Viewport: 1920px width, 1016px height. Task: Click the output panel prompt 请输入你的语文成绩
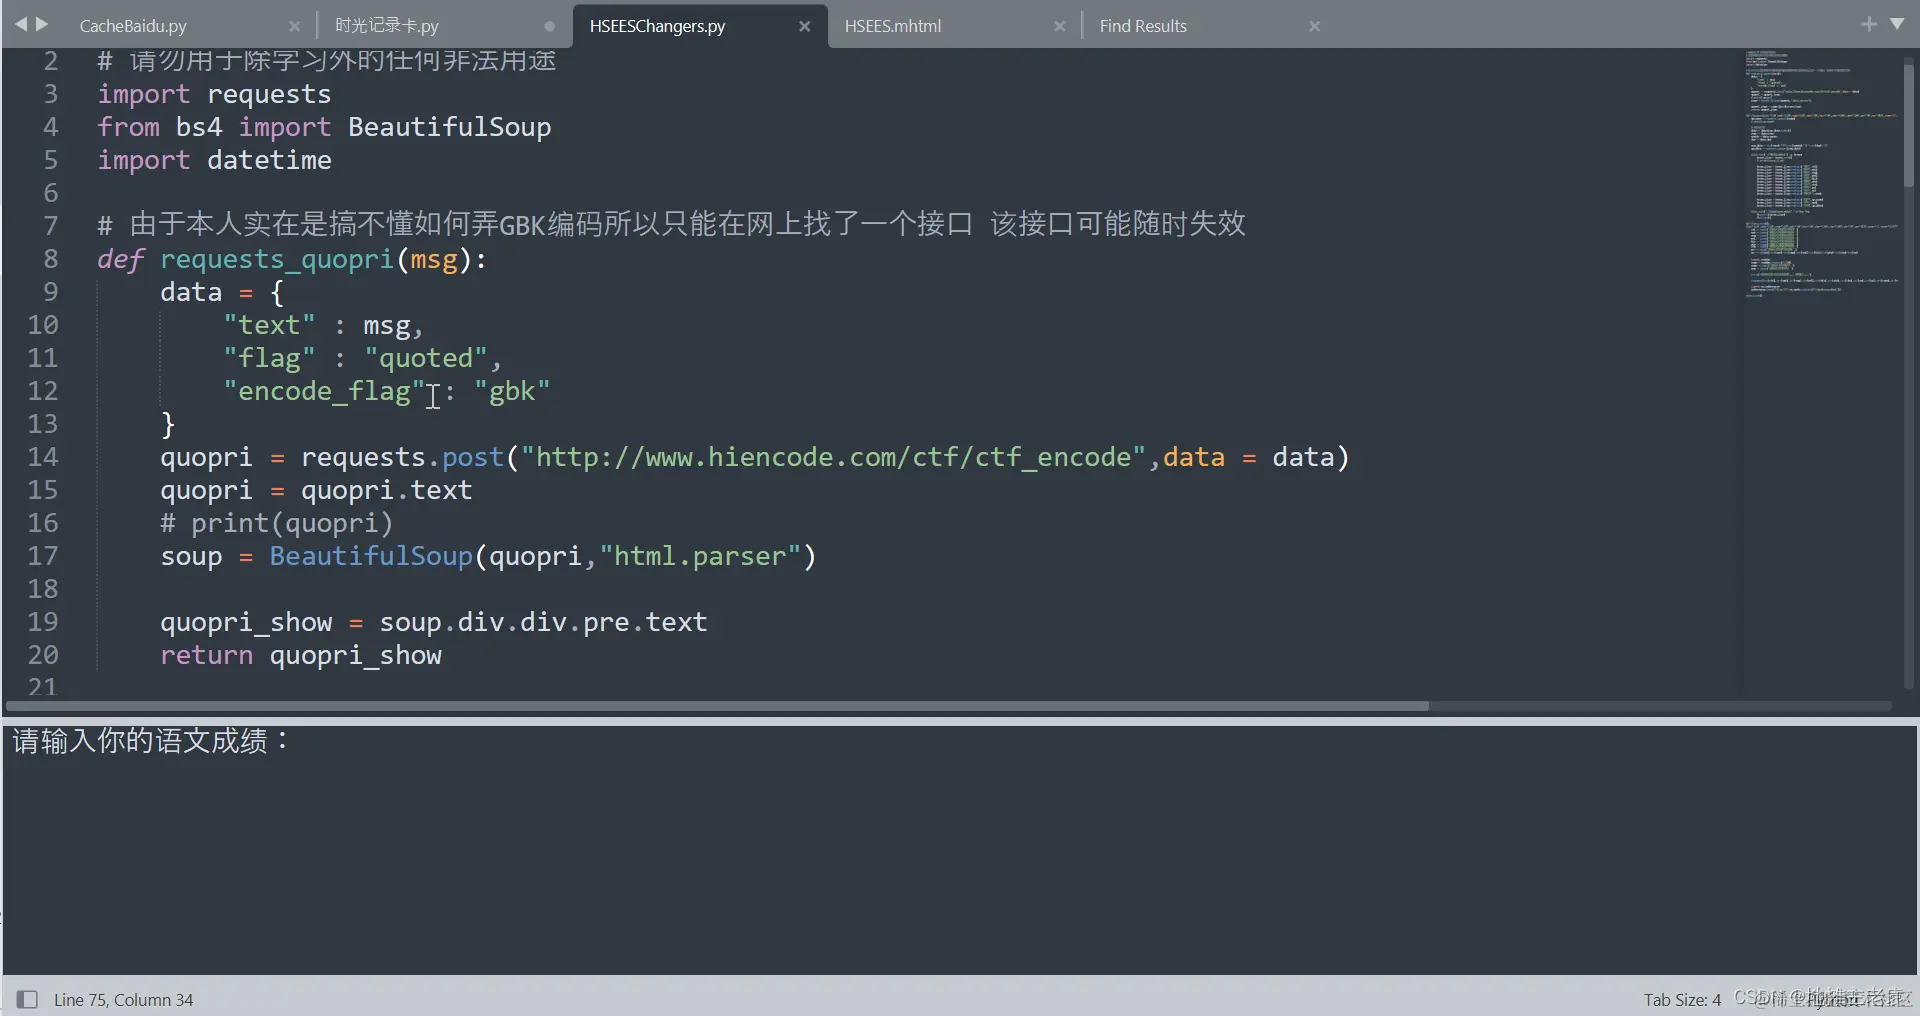150,741
